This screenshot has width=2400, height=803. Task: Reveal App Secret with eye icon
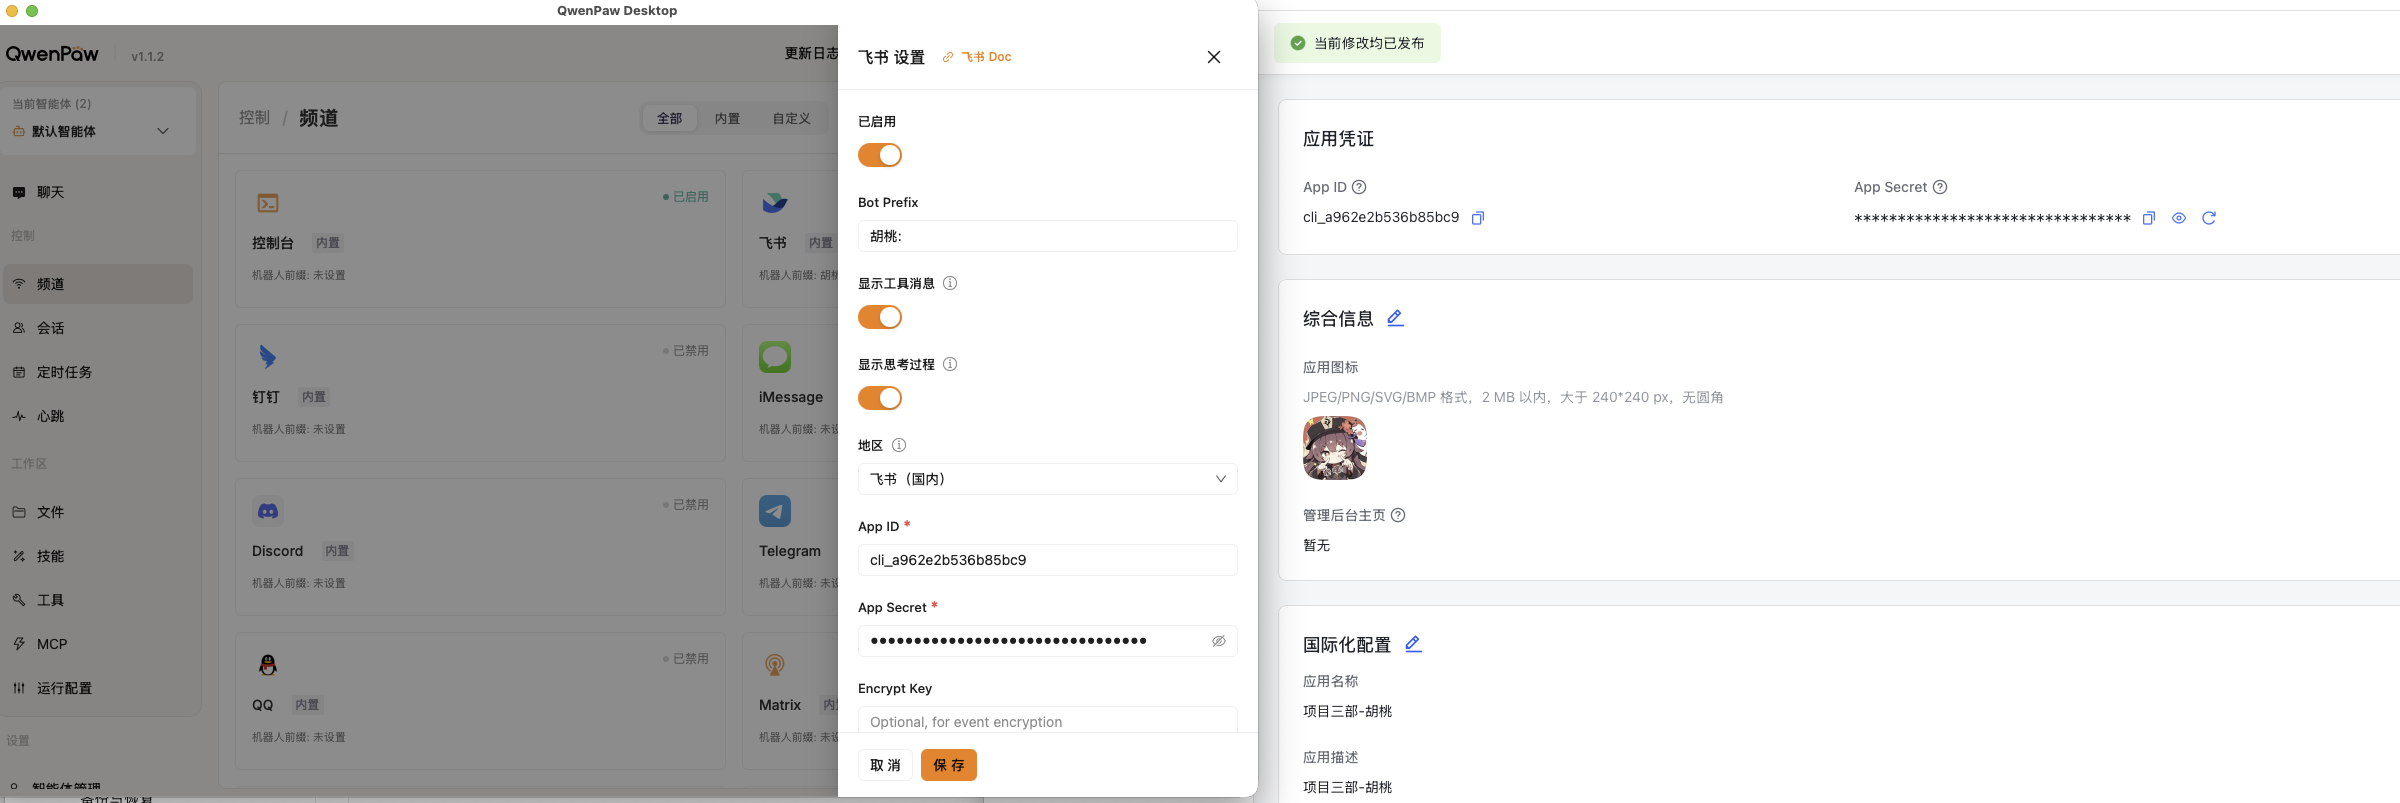(2178, 218)
